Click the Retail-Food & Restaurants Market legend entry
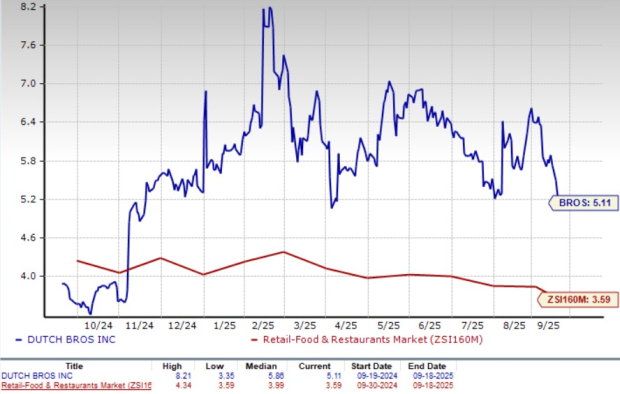 [x=367, y=339]
